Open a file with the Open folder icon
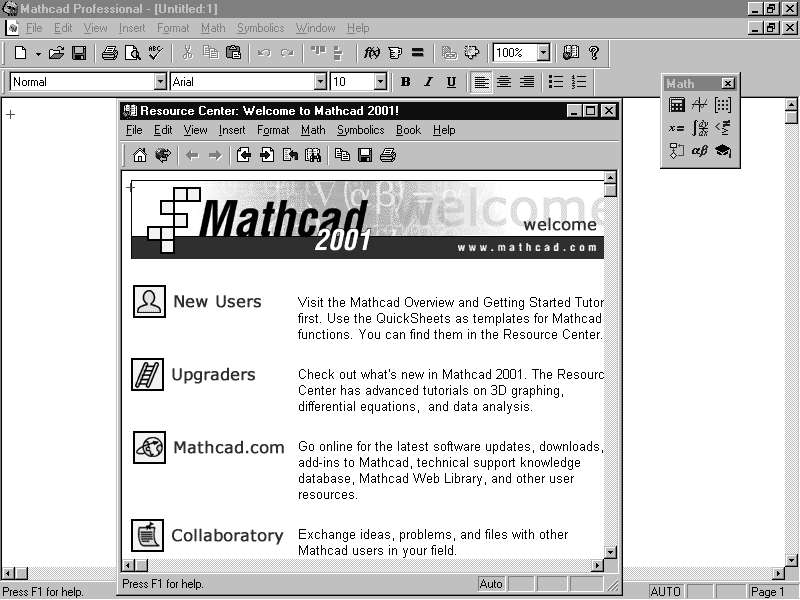 [57, 53]
